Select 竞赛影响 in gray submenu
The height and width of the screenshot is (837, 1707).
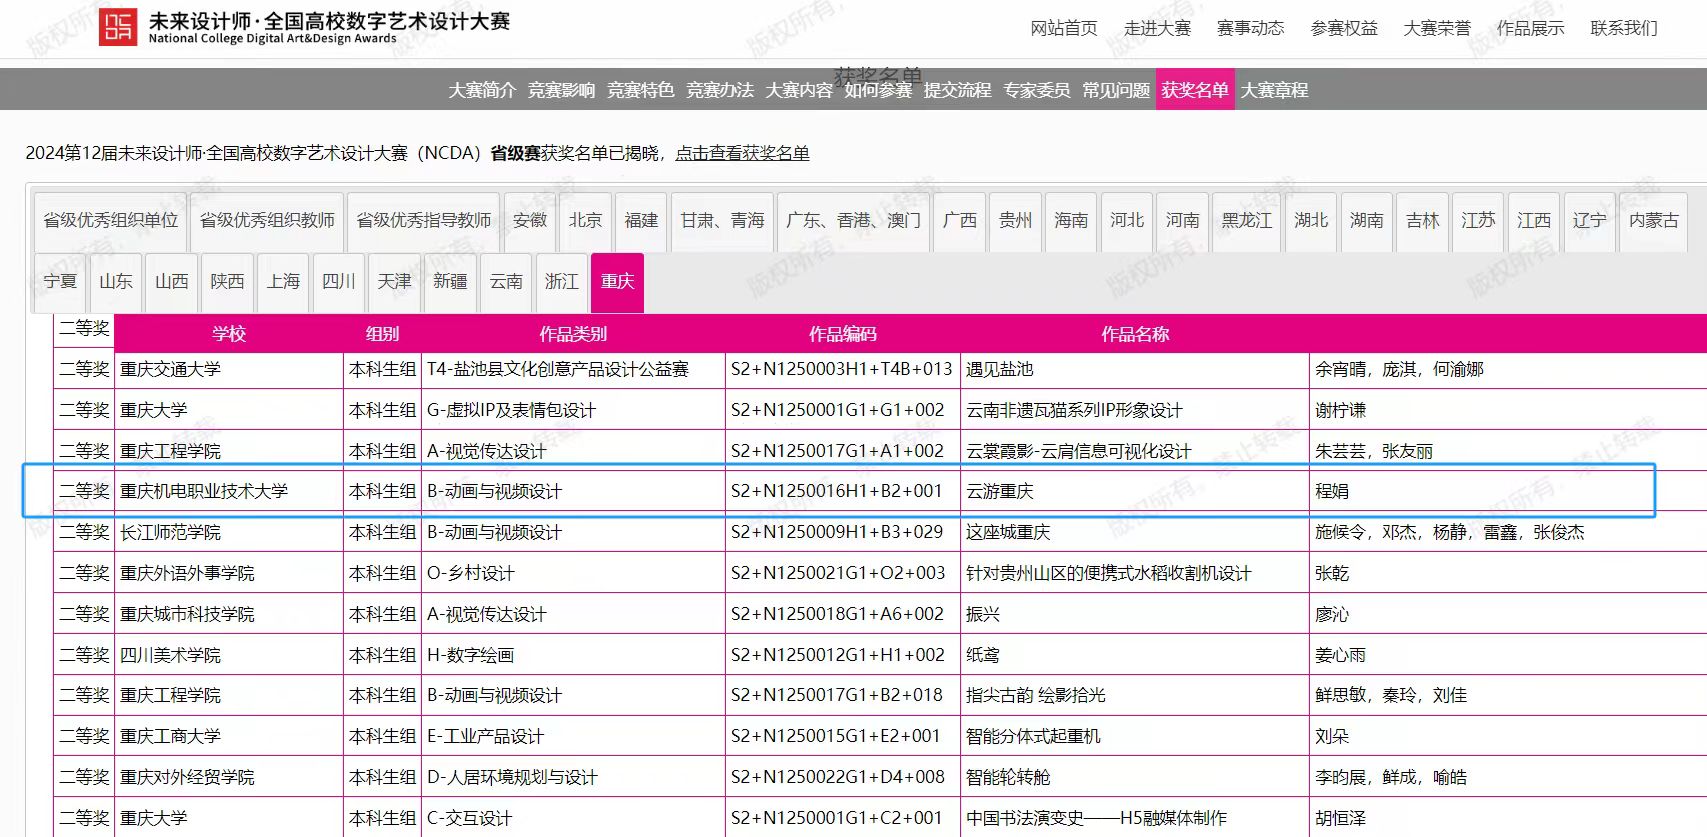click(x=561, y=90)
